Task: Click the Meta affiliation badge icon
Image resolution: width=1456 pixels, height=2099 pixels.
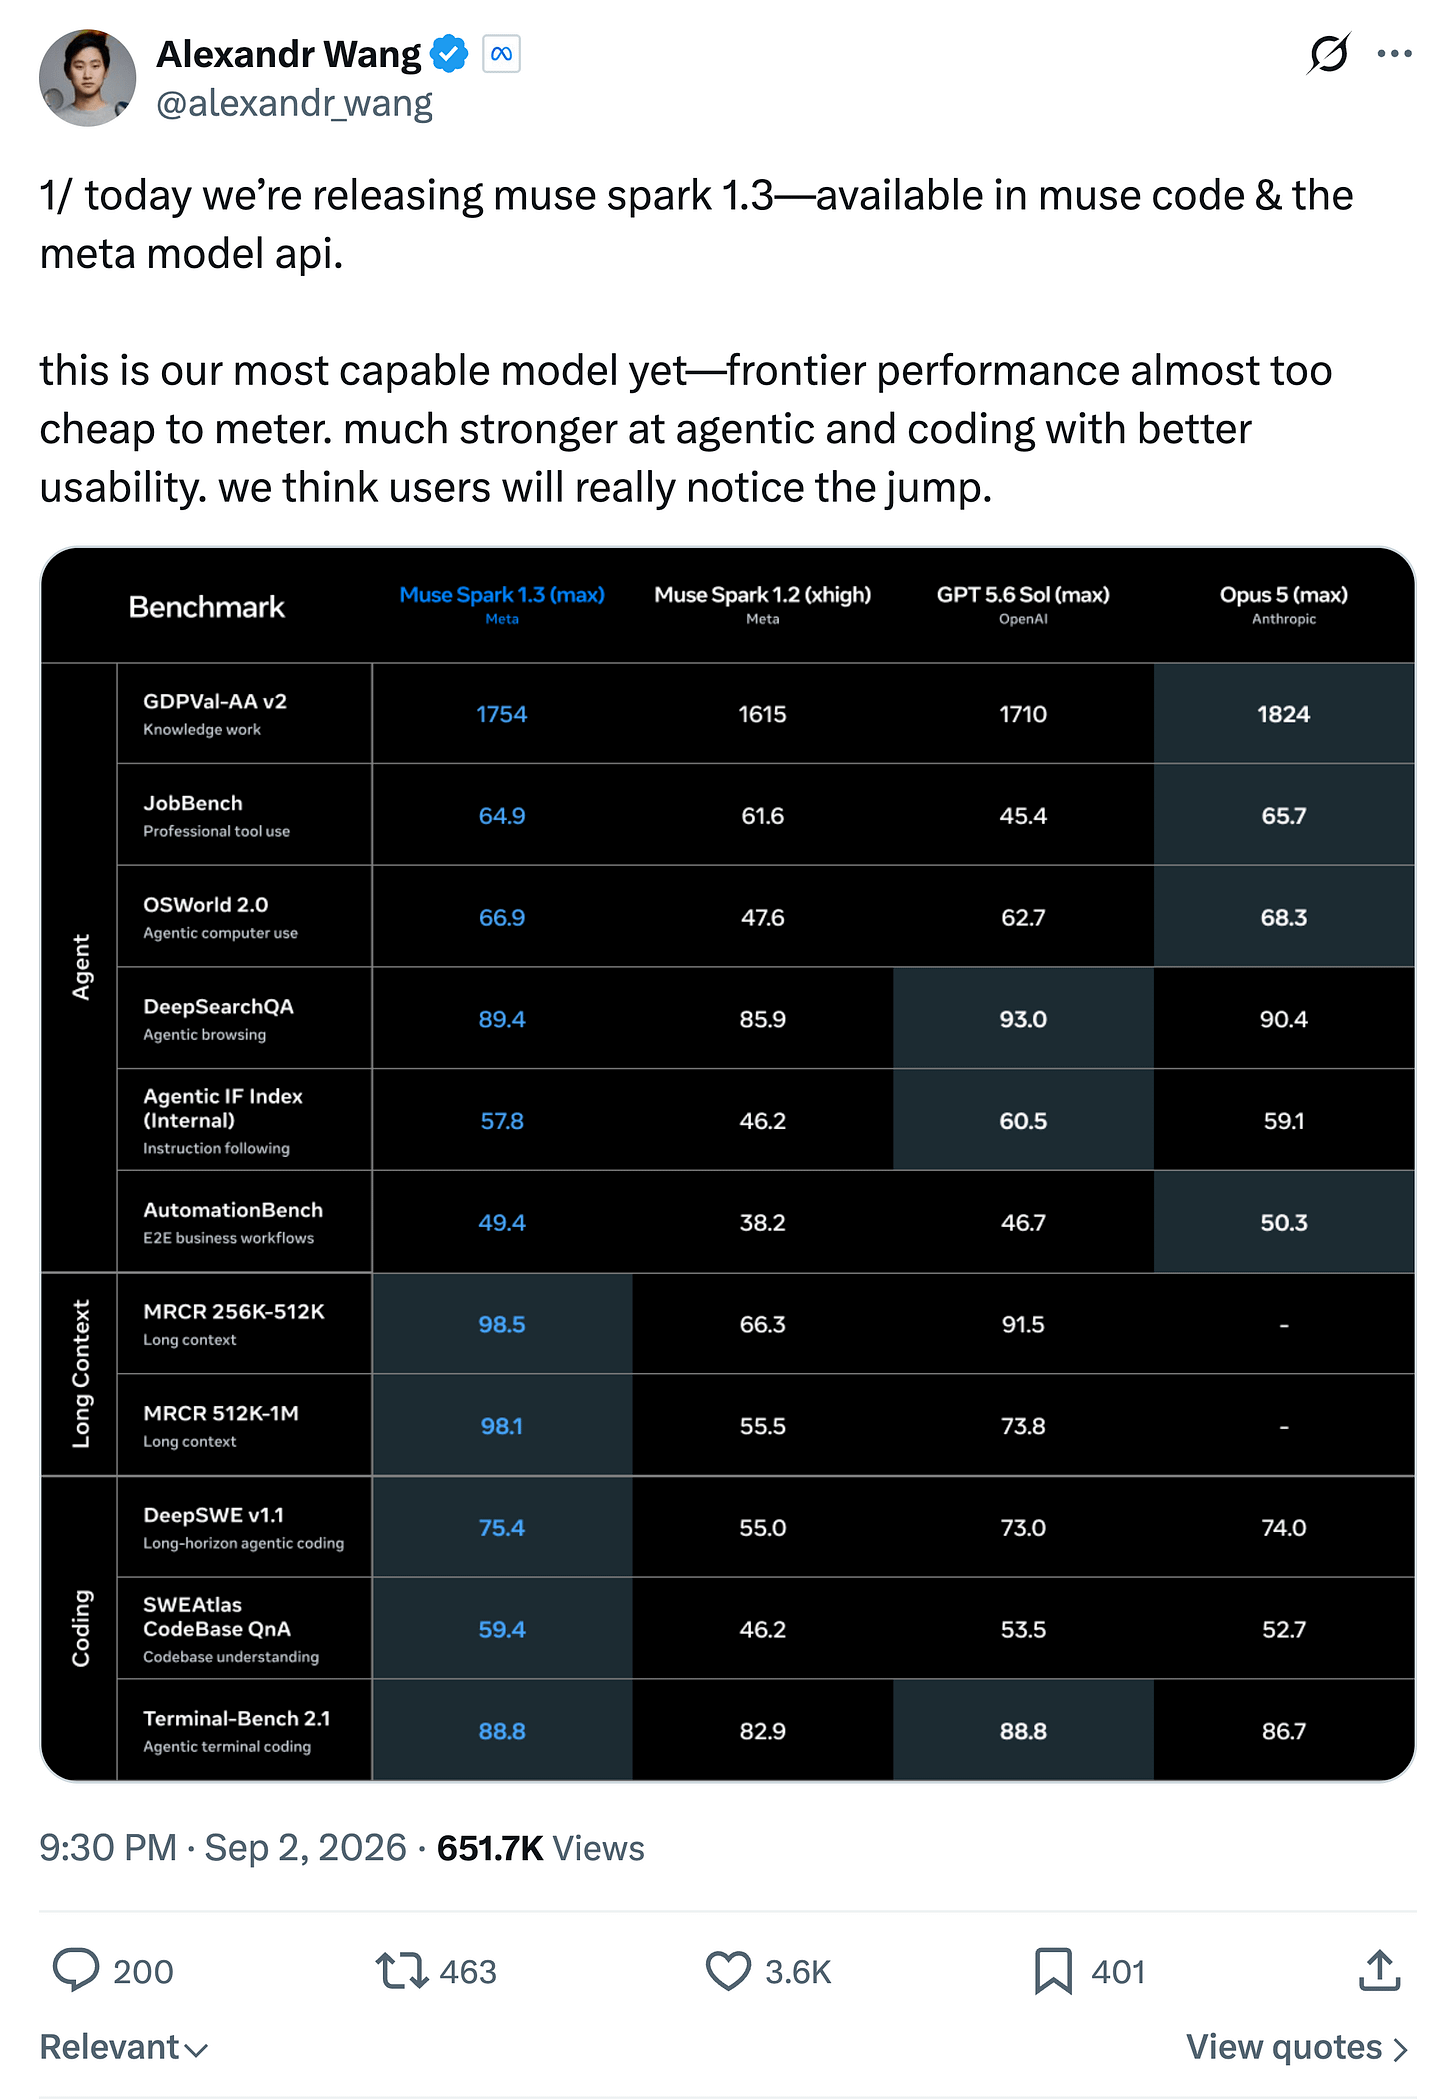Action: [x=502, y=54]
